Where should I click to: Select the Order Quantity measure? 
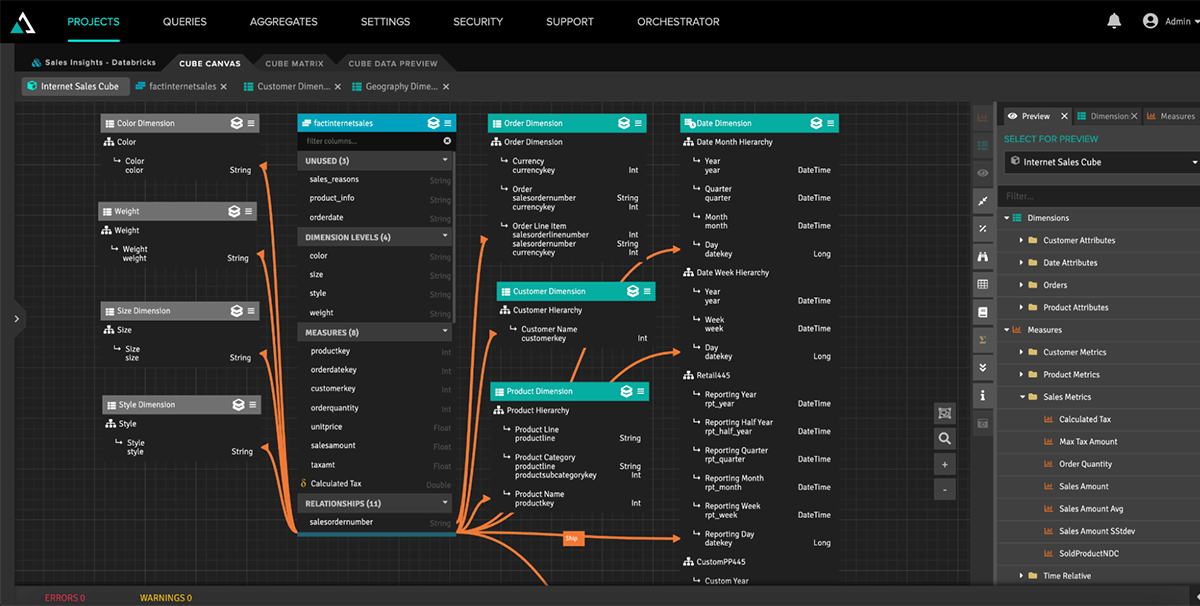[1085, 464]
